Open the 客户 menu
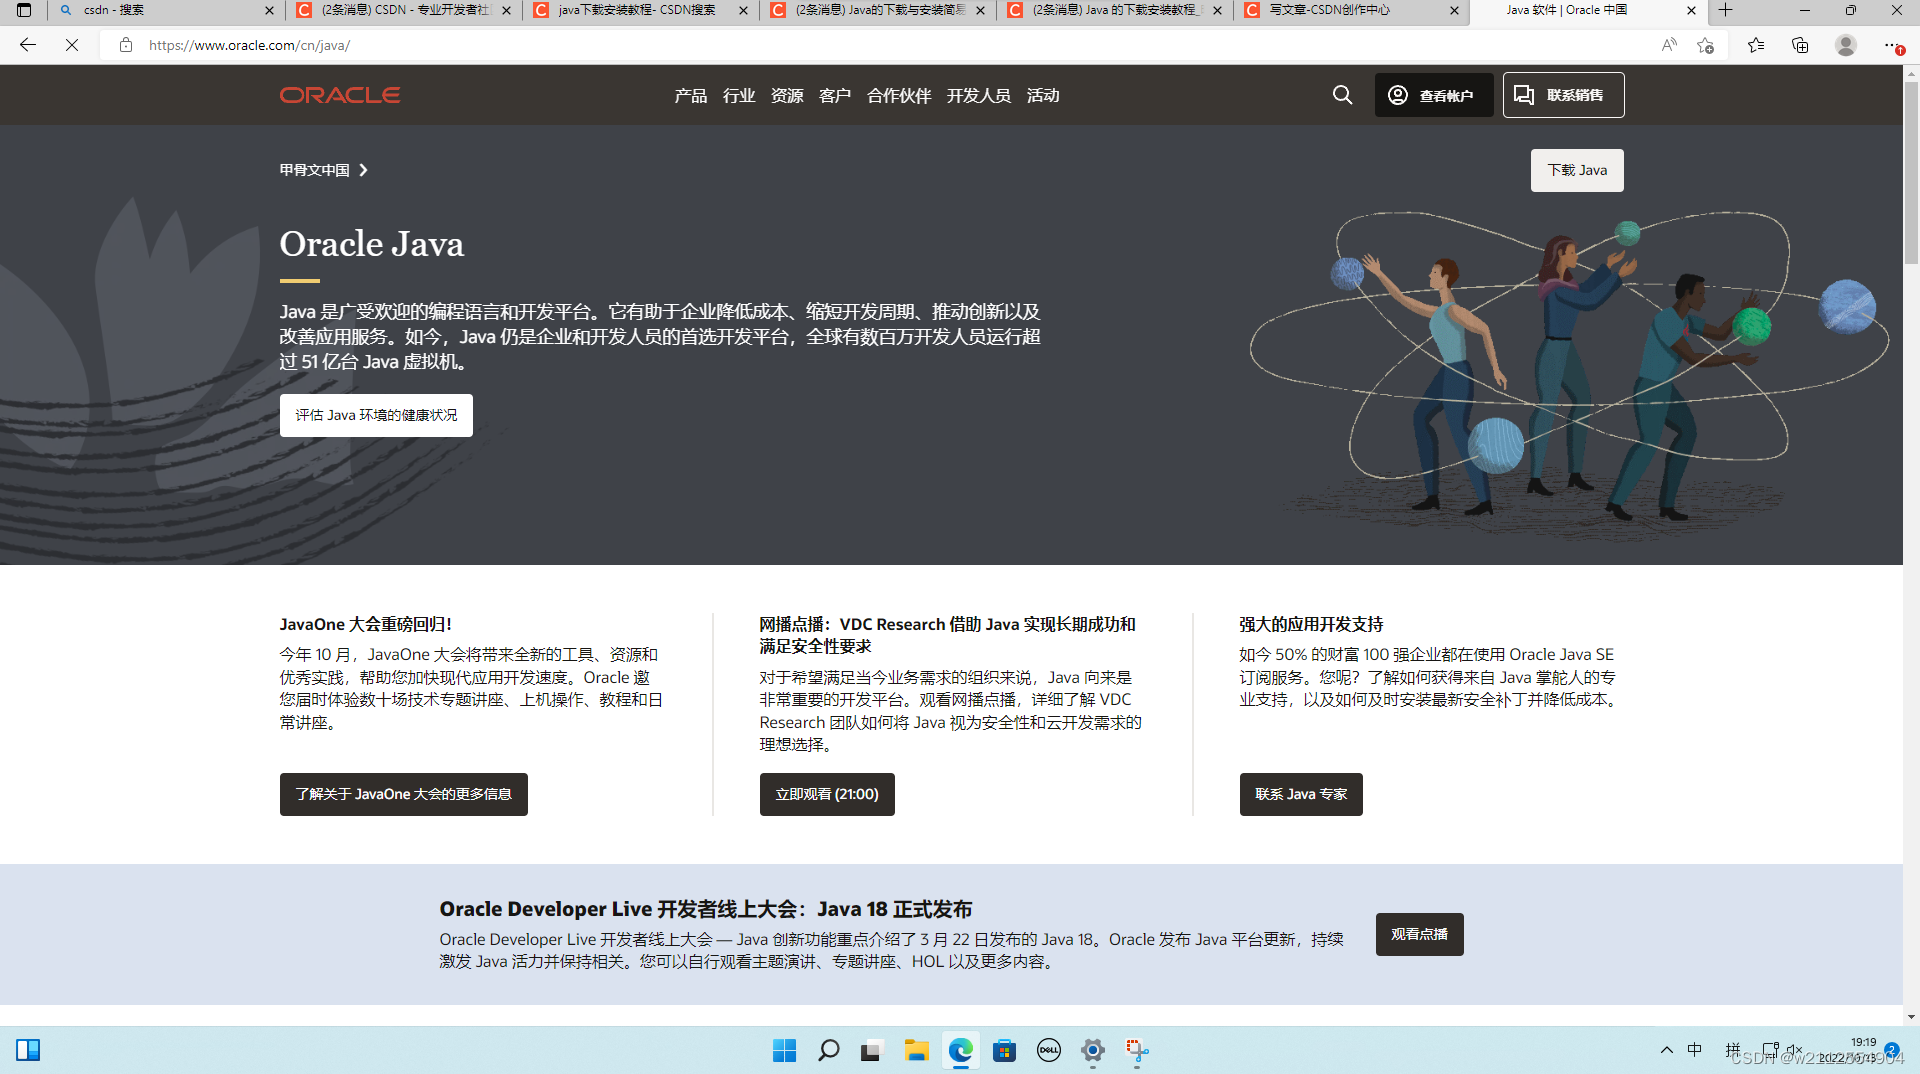Viewport: 1920px width, 1074px height. (835, 96)
